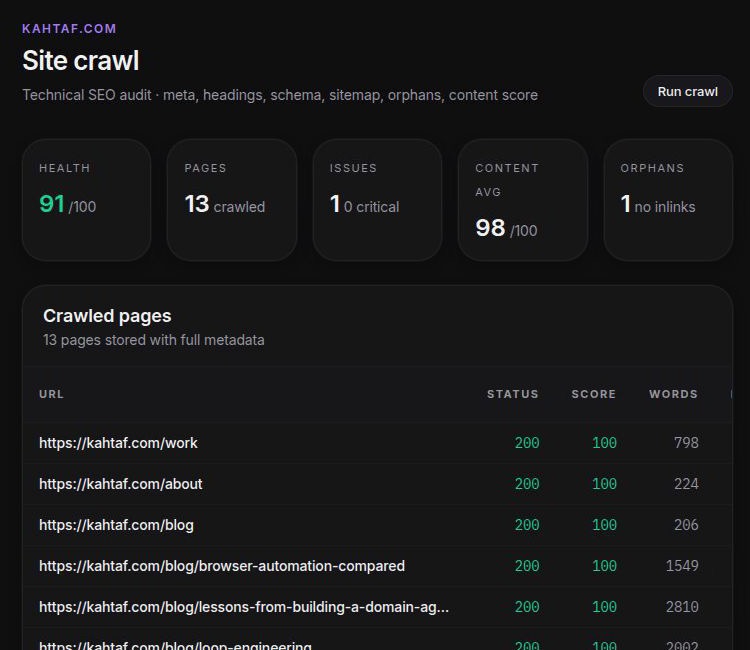
Task: Select the Issues 0 critical card
Action: (377, 200)
